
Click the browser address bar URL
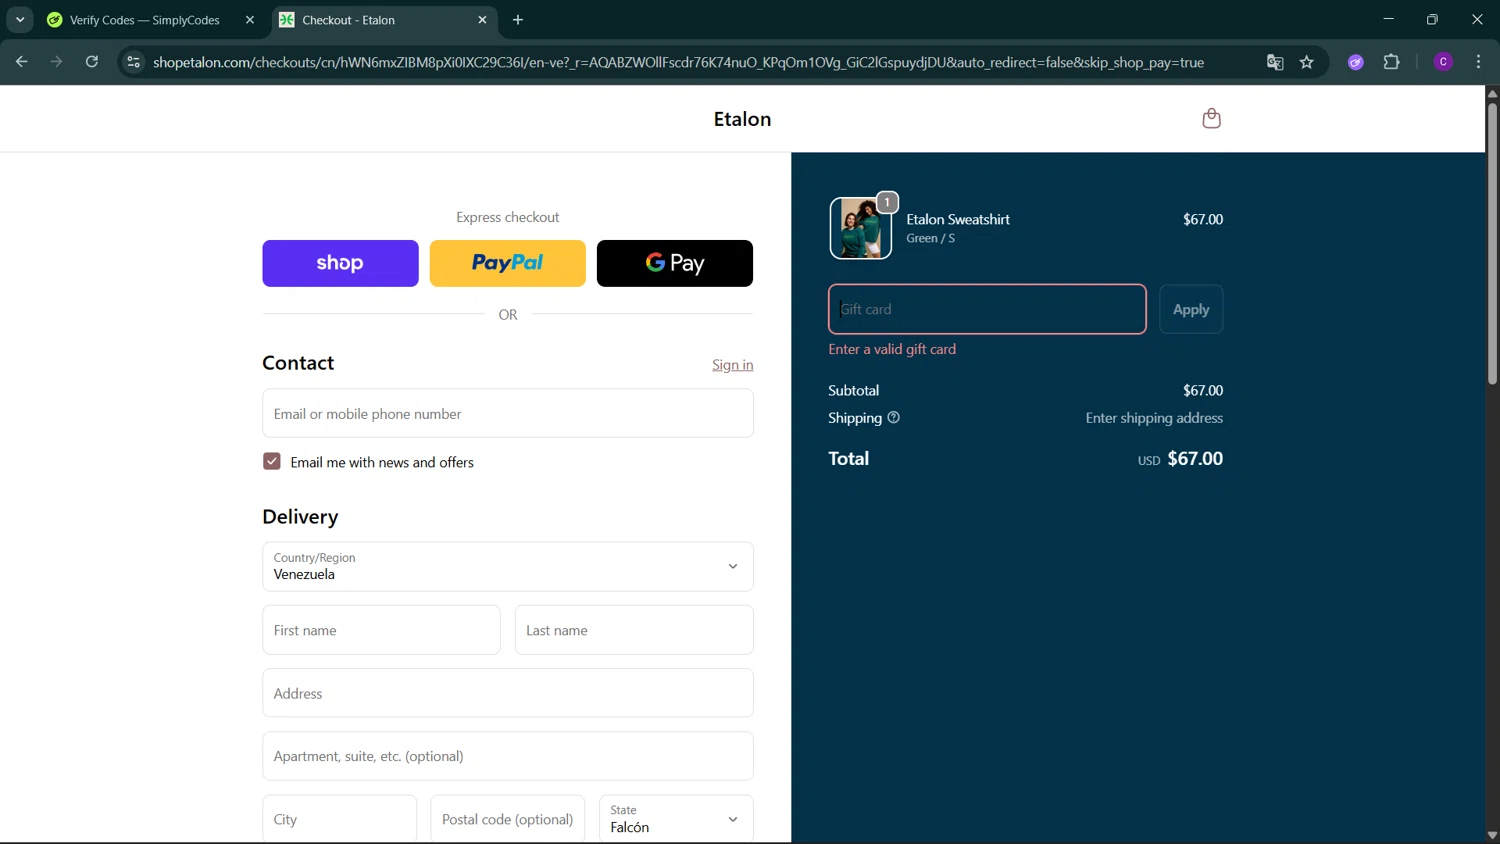pyautogui.click(x=678, y=62)
